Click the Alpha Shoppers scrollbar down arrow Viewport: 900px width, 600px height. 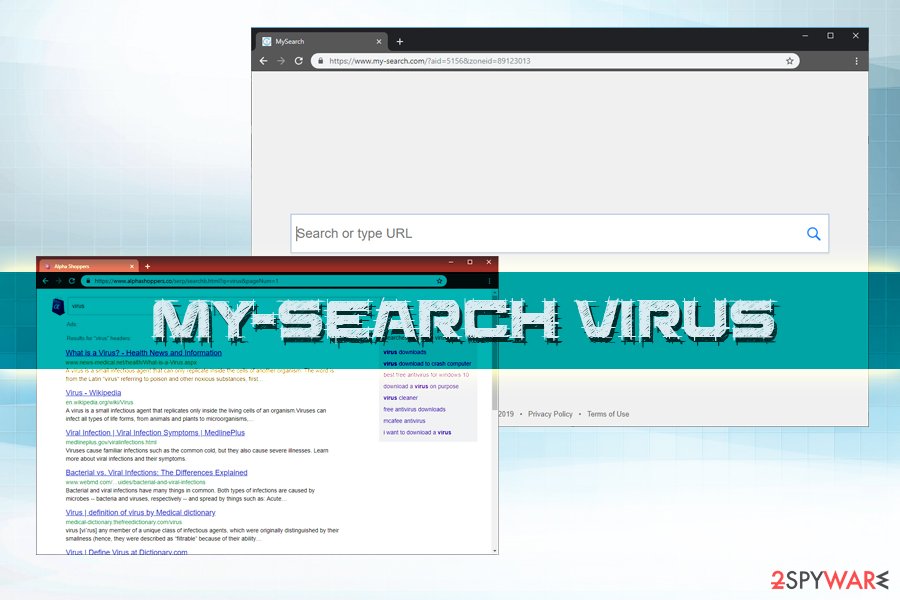point(495,551)
